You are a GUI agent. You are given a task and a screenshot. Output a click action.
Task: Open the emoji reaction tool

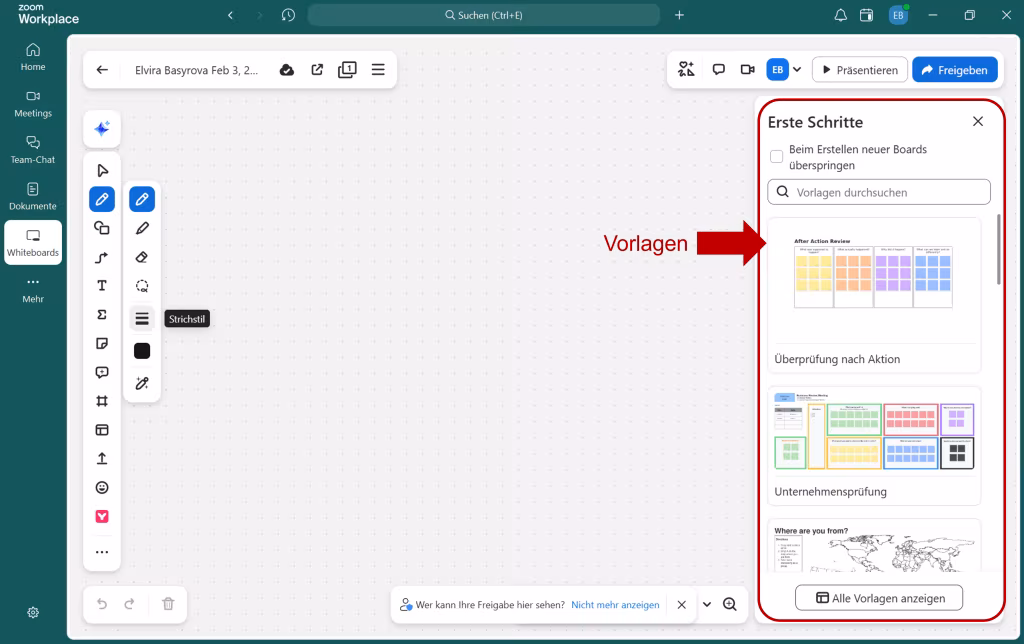coord(101,487)
